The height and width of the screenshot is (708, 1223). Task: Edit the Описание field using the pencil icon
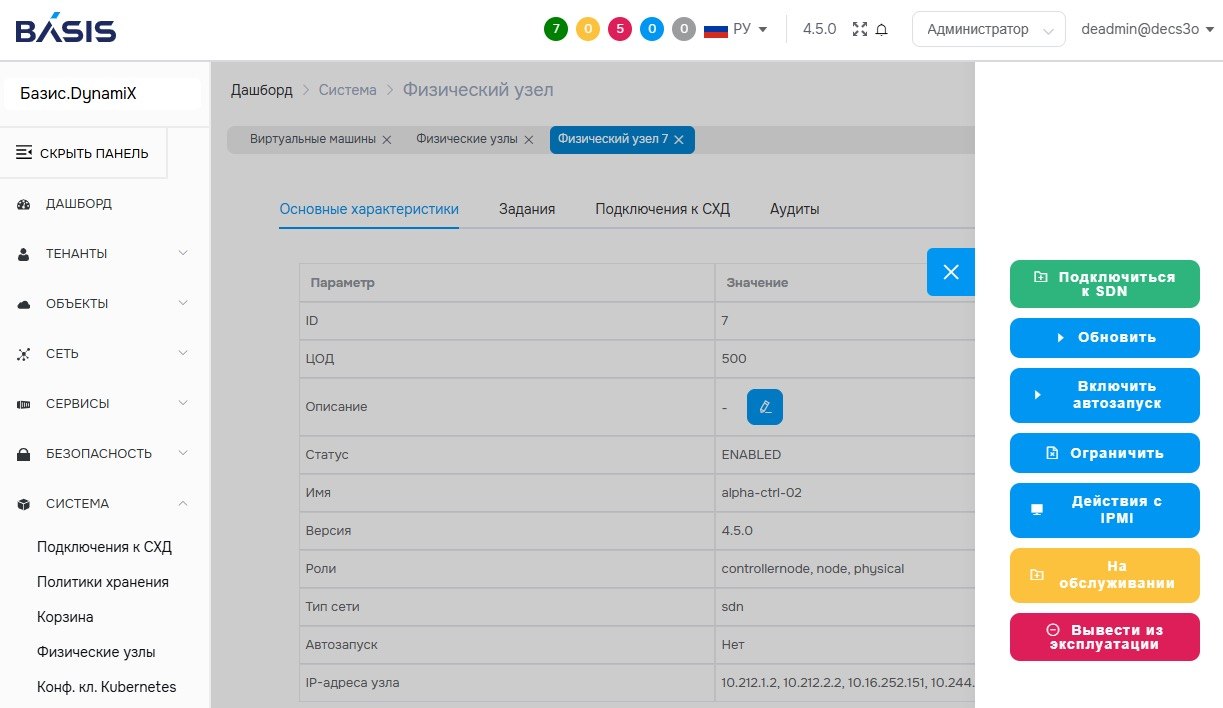[x=765, y=406]
